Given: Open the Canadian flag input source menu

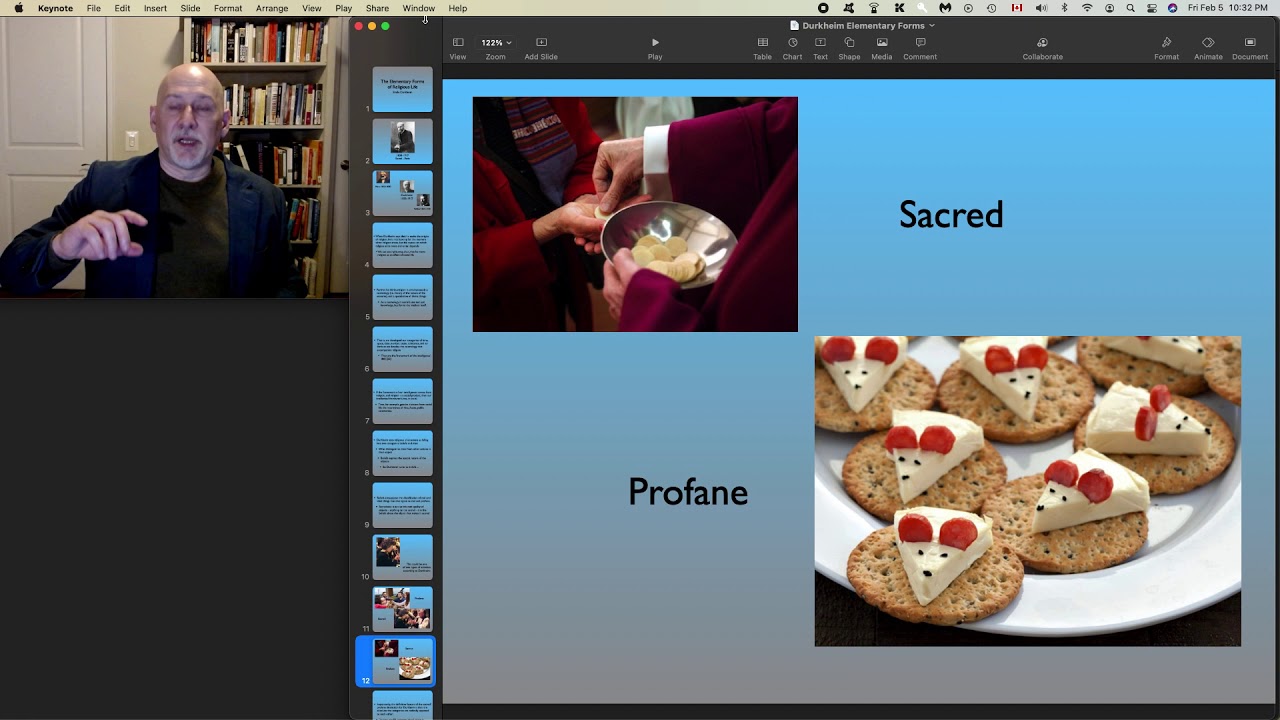Looking at the screenshot, I should (x=1017, y=8).
